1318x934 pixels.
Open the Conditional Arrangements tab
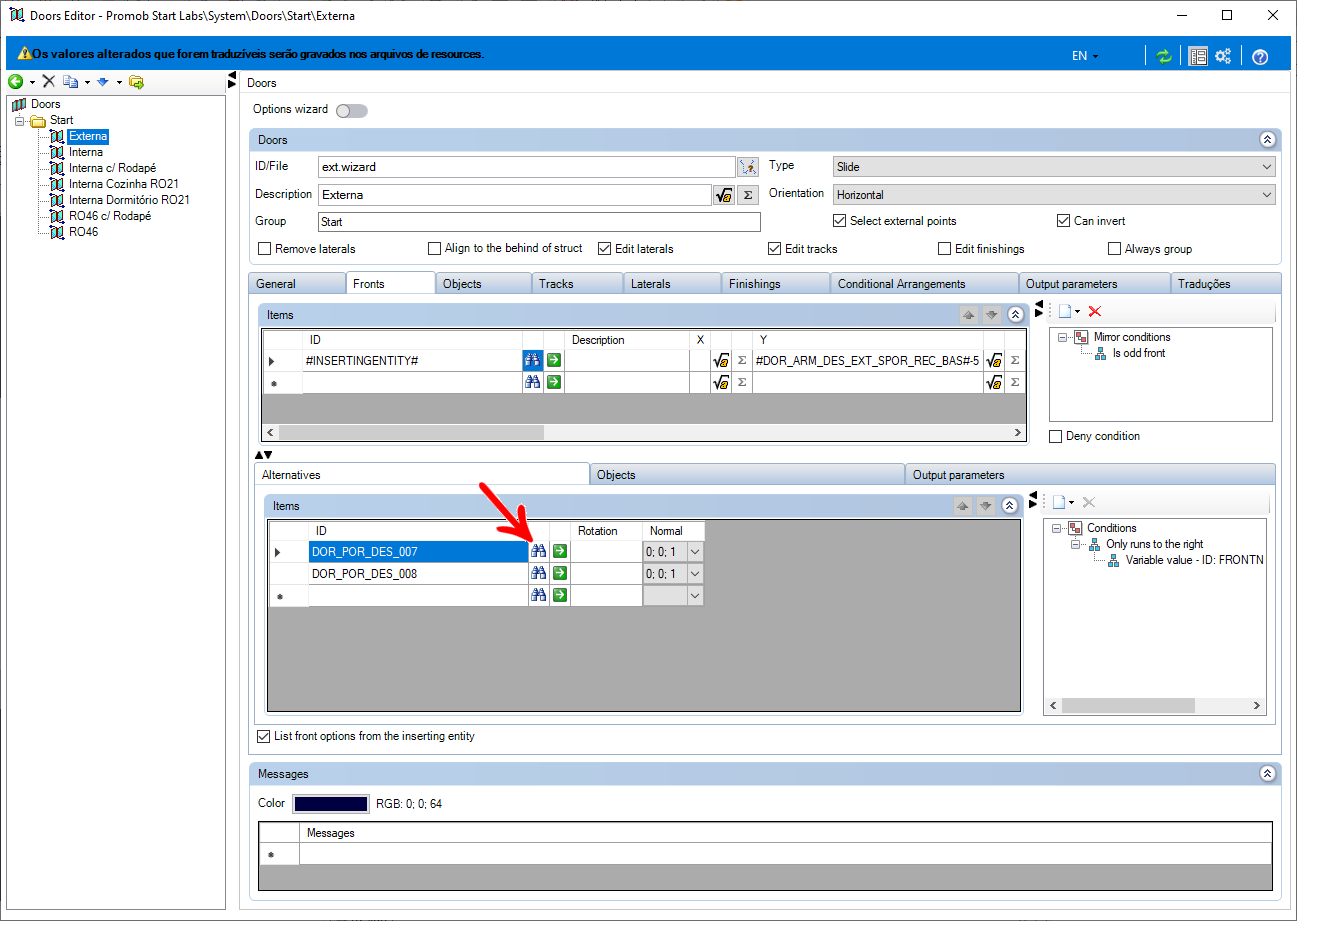[924, 284]
